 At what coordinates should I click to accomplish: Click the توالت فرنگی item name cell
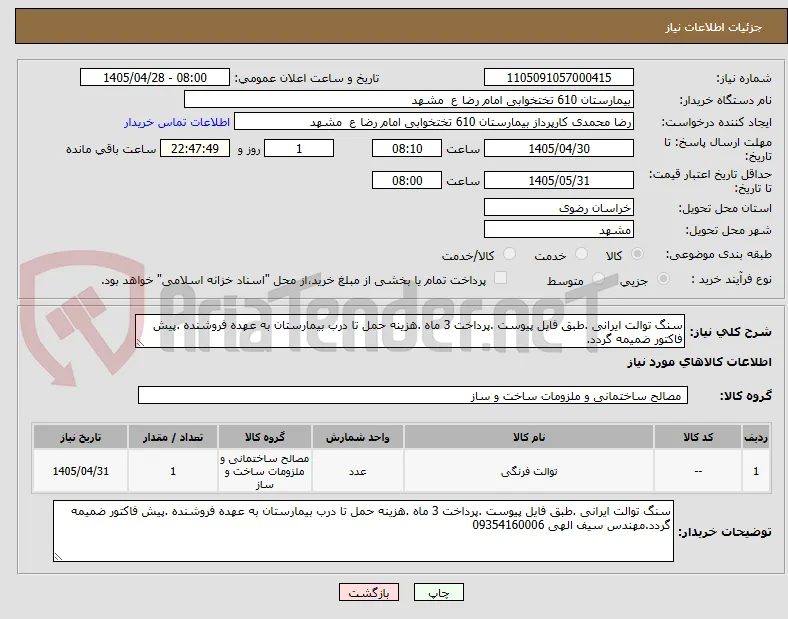pos(529,471)
